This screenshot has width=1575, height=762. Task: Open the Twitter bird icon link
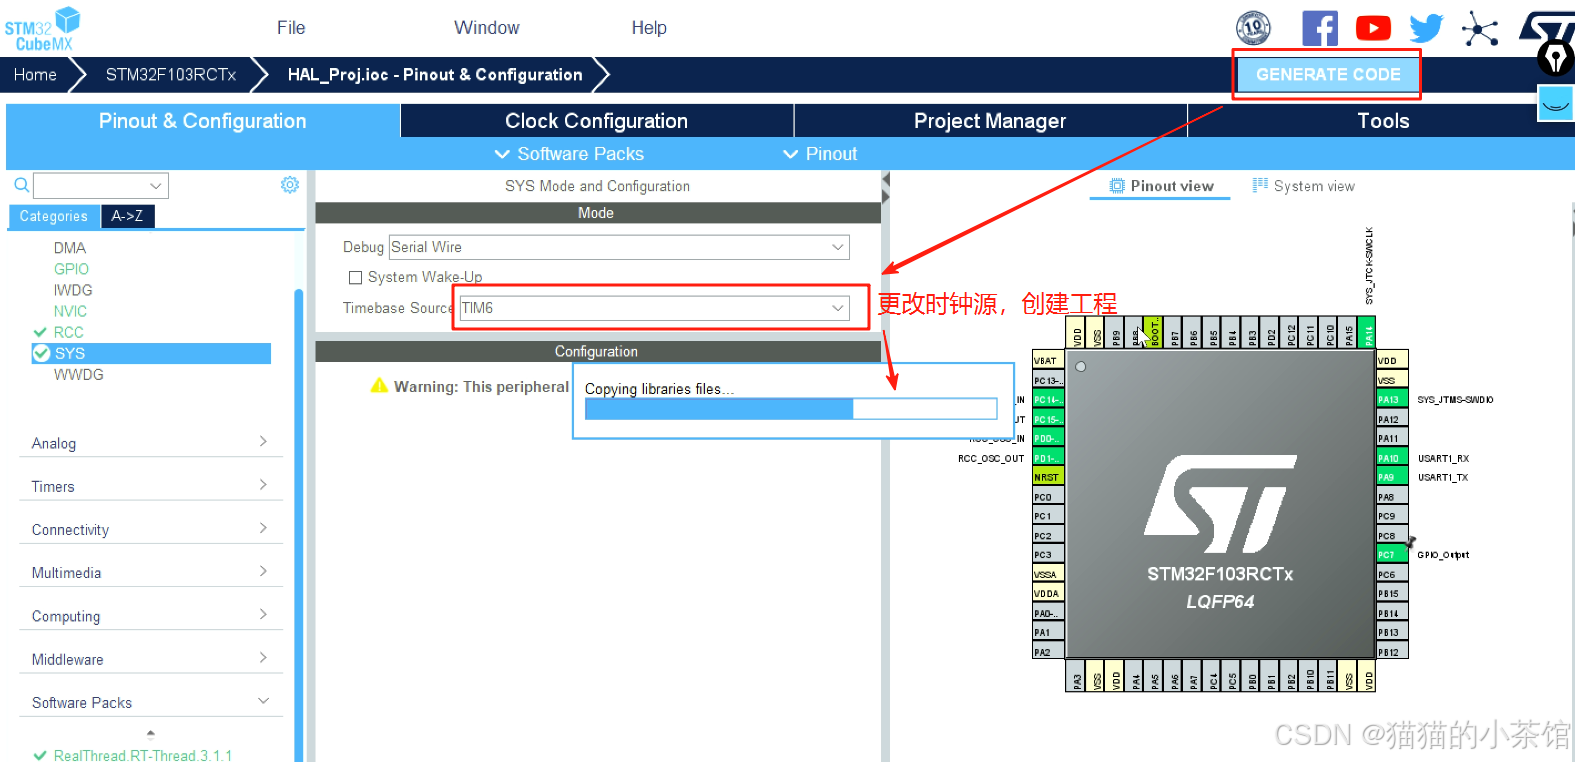tap(1426, 28)
